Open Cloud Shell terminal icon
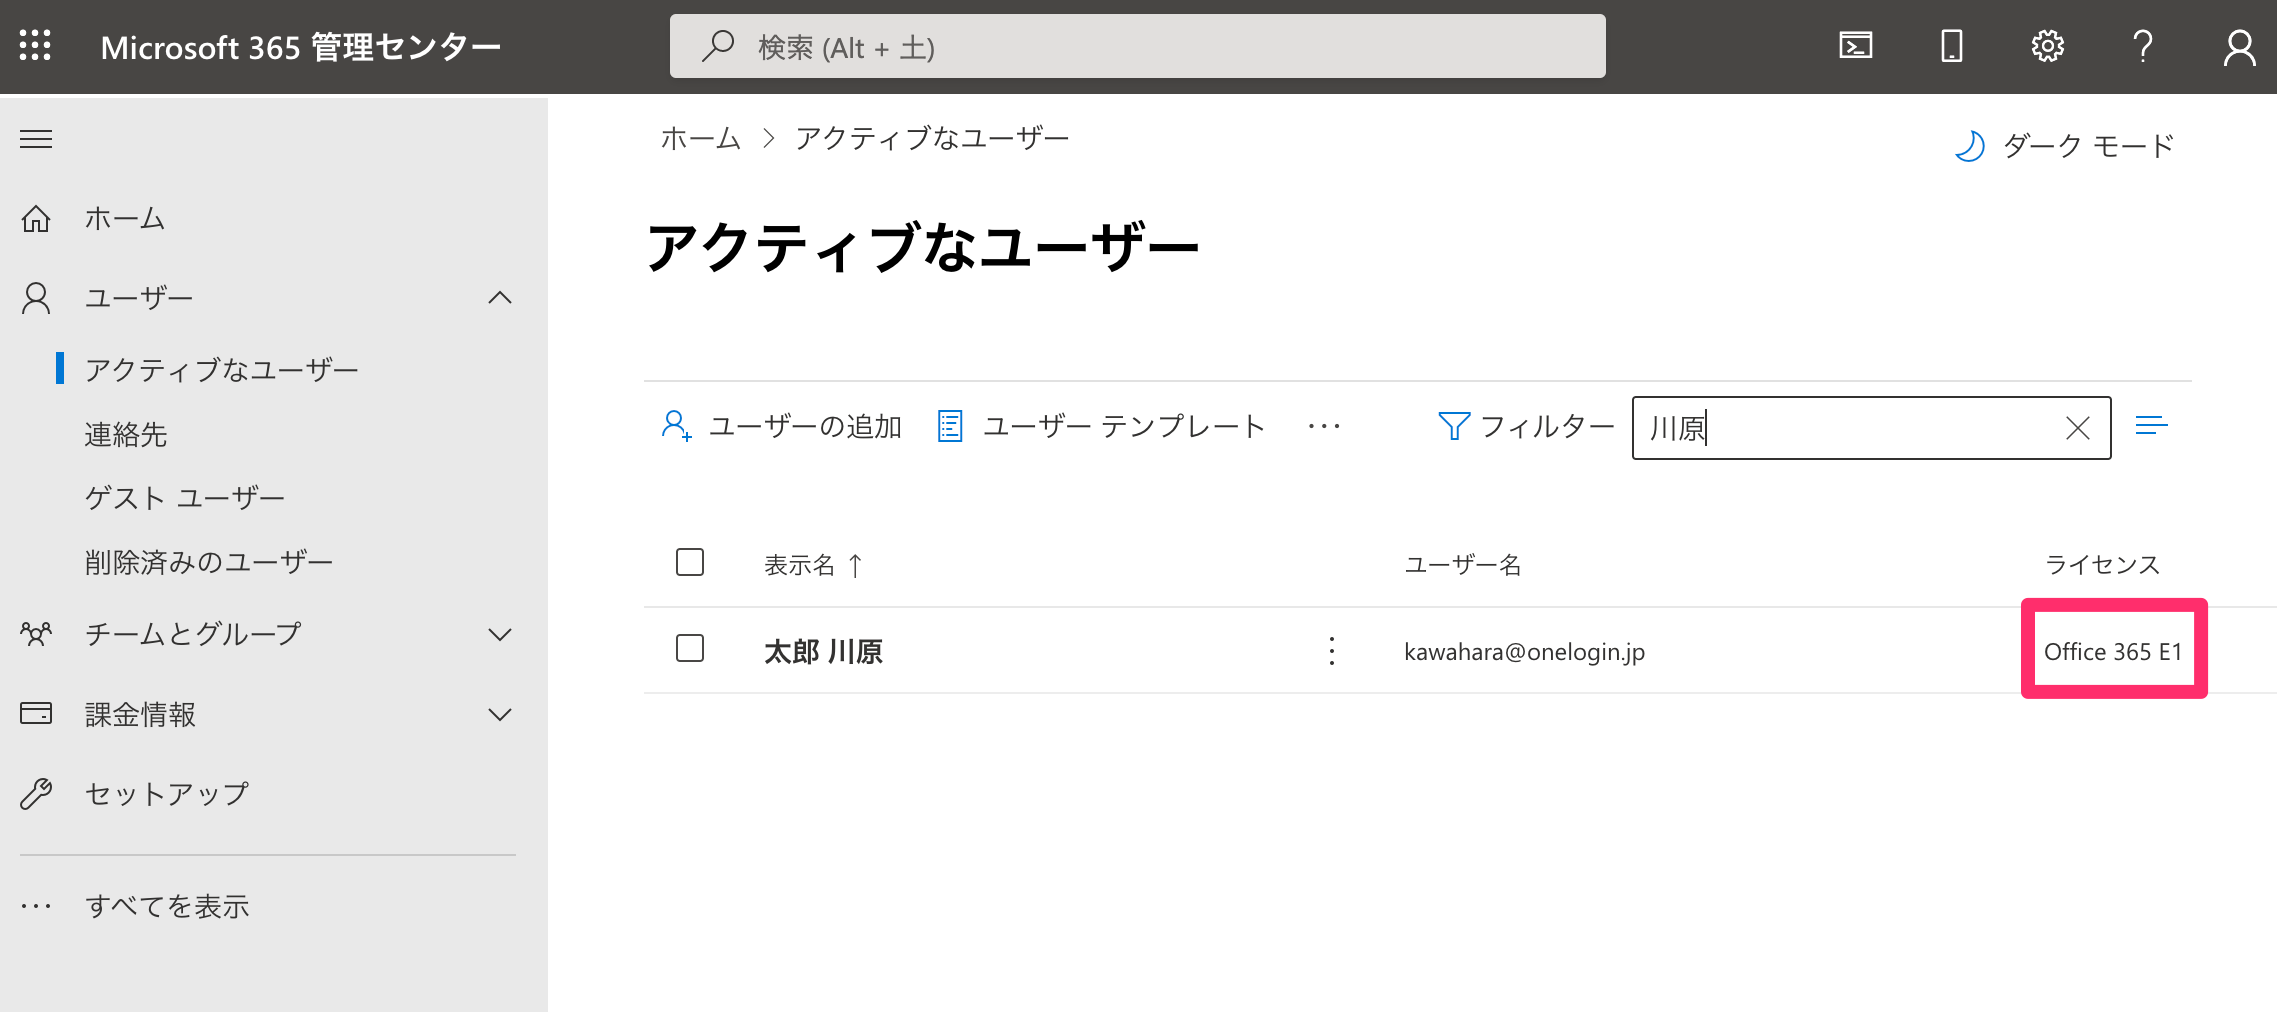 (x=1856, y=46)
